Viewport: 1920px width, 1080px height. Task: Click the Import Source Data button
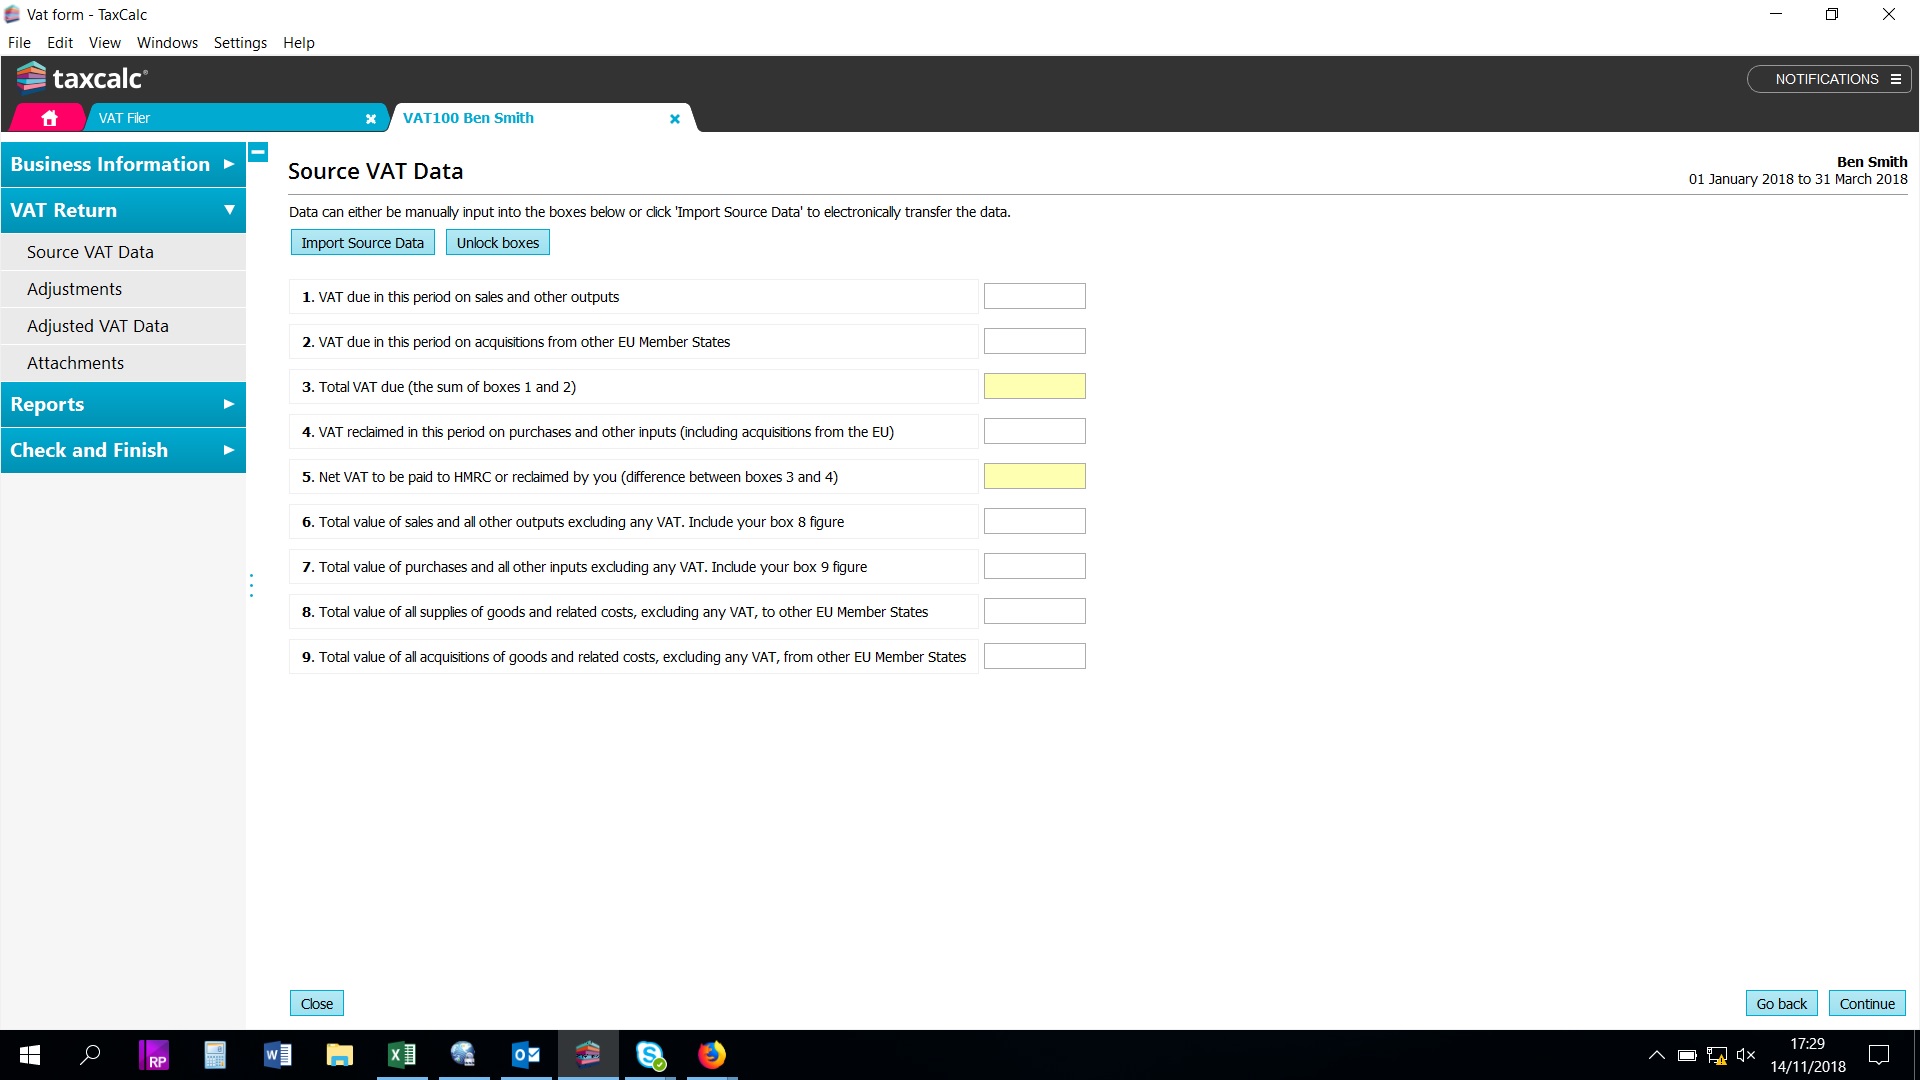(362, 243)
